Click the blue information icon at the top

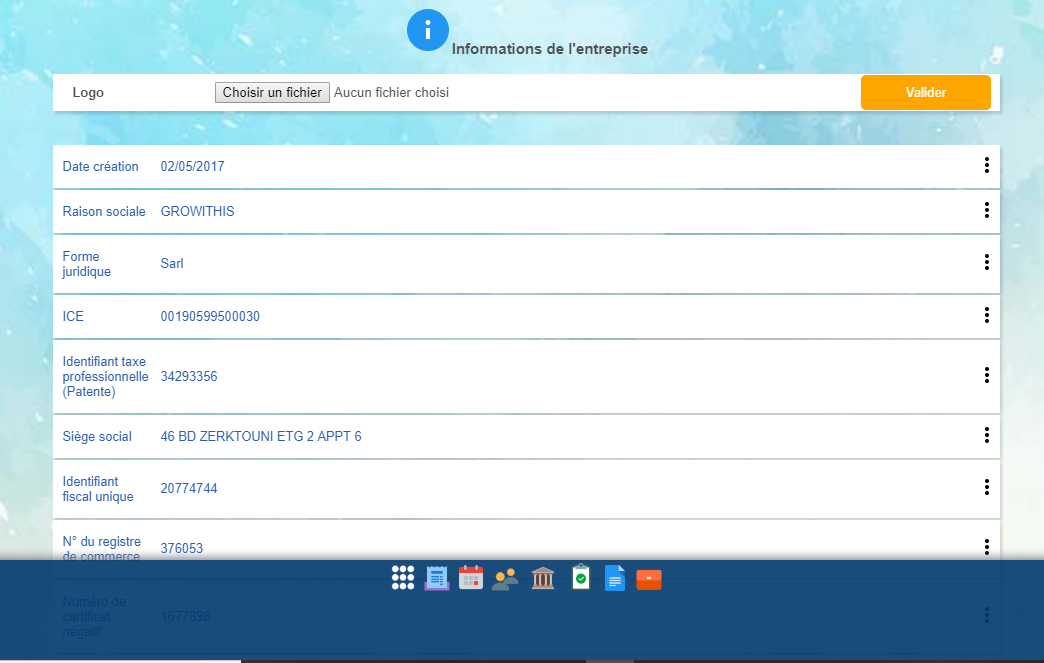(427, 30)
